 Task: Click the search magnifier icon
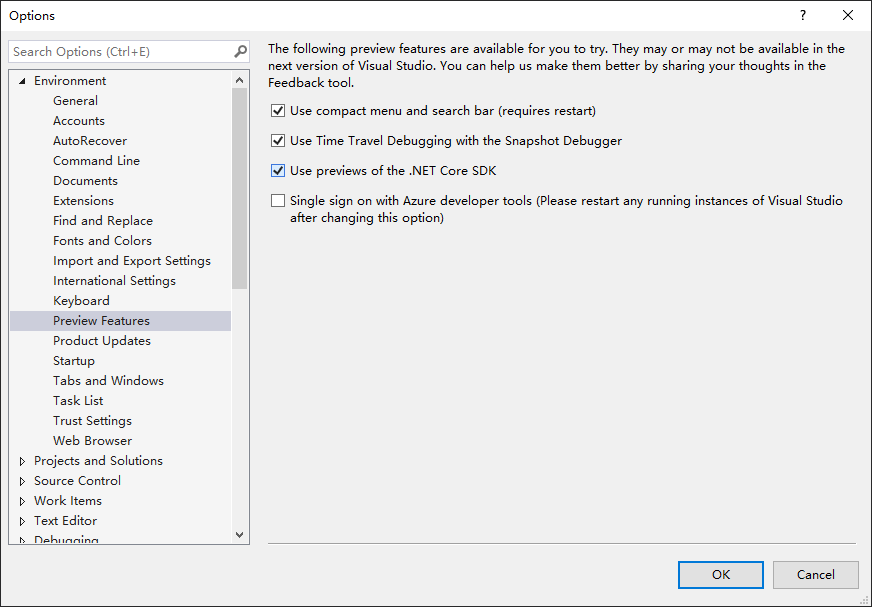point(240,51)
